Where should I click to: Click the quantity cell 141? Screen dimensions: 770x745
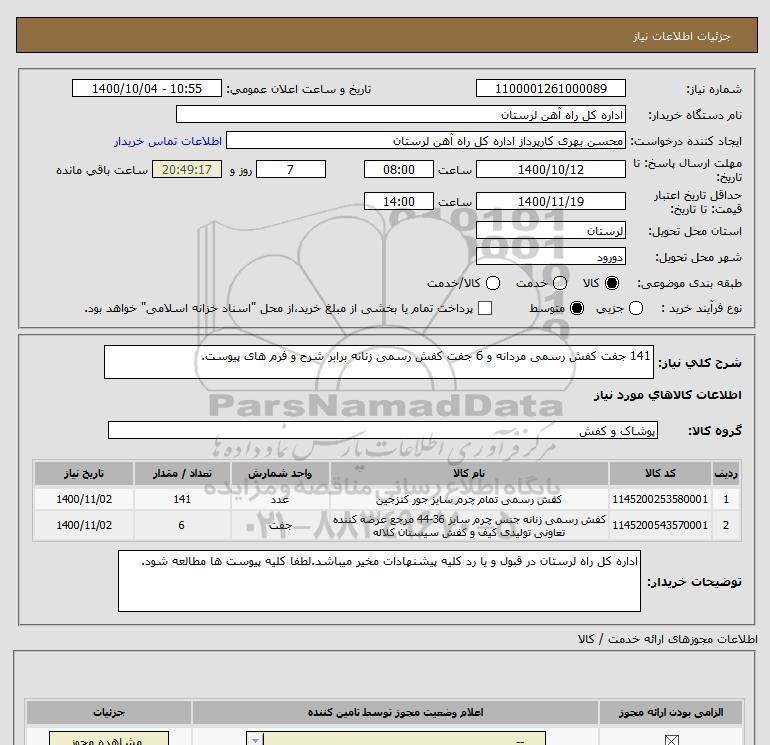point(182,499)
